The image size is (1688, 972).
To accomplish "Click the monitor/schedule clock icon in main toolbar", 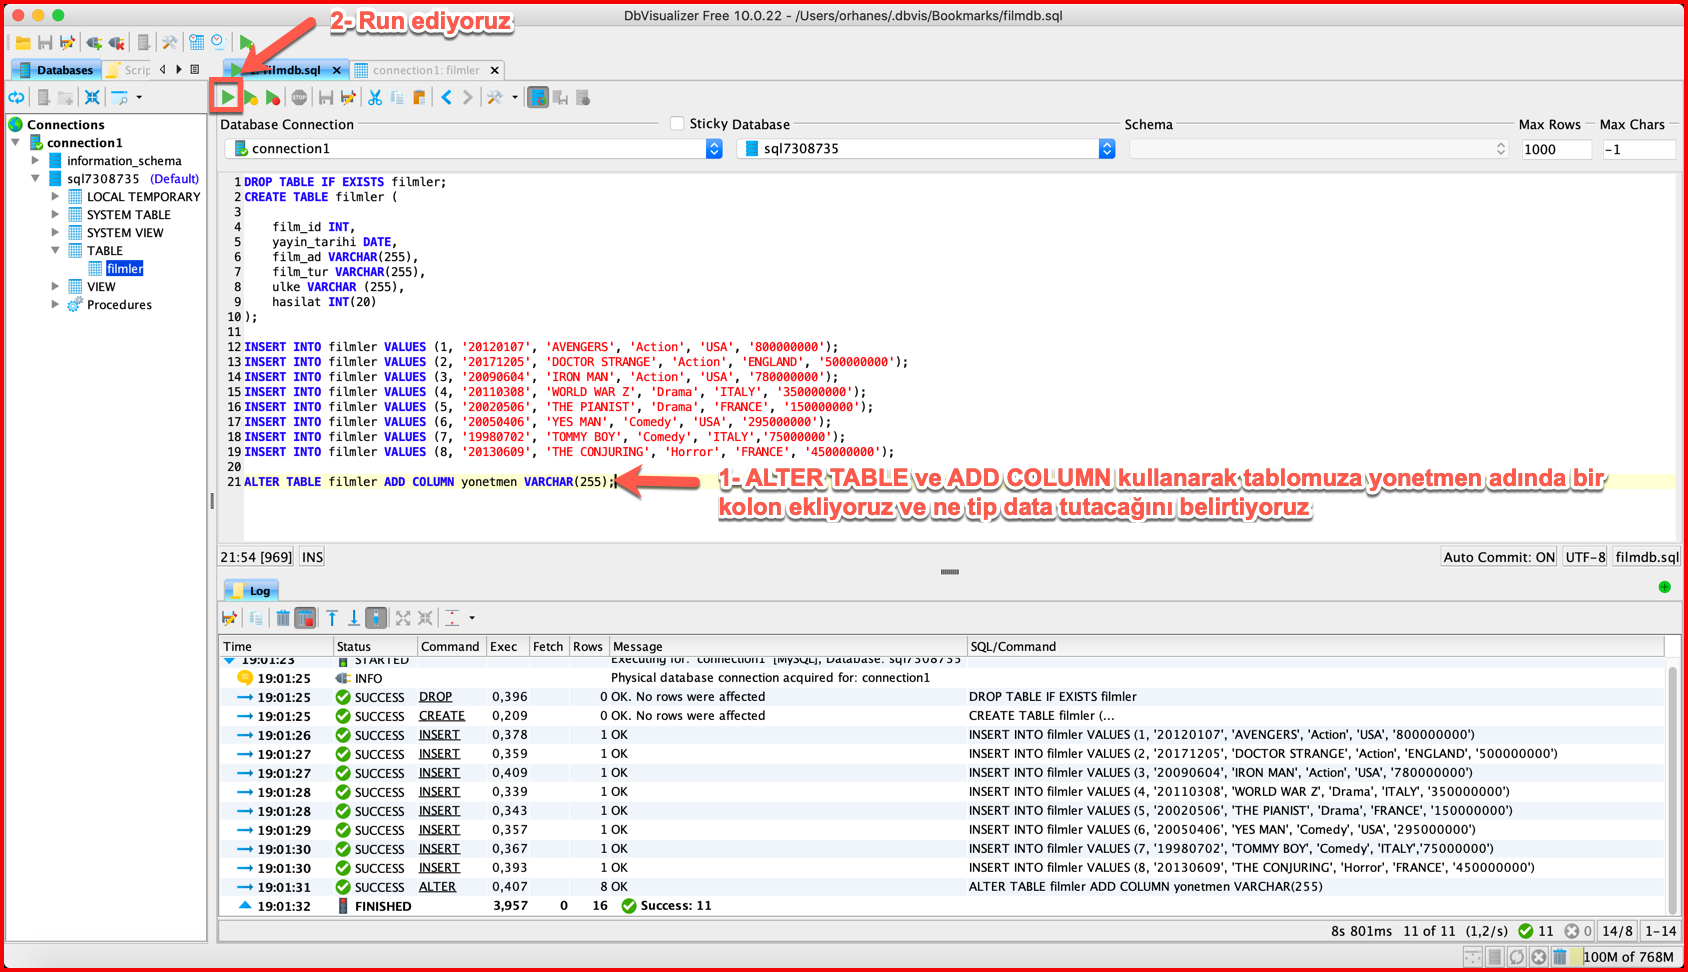I will pos(218,42).
